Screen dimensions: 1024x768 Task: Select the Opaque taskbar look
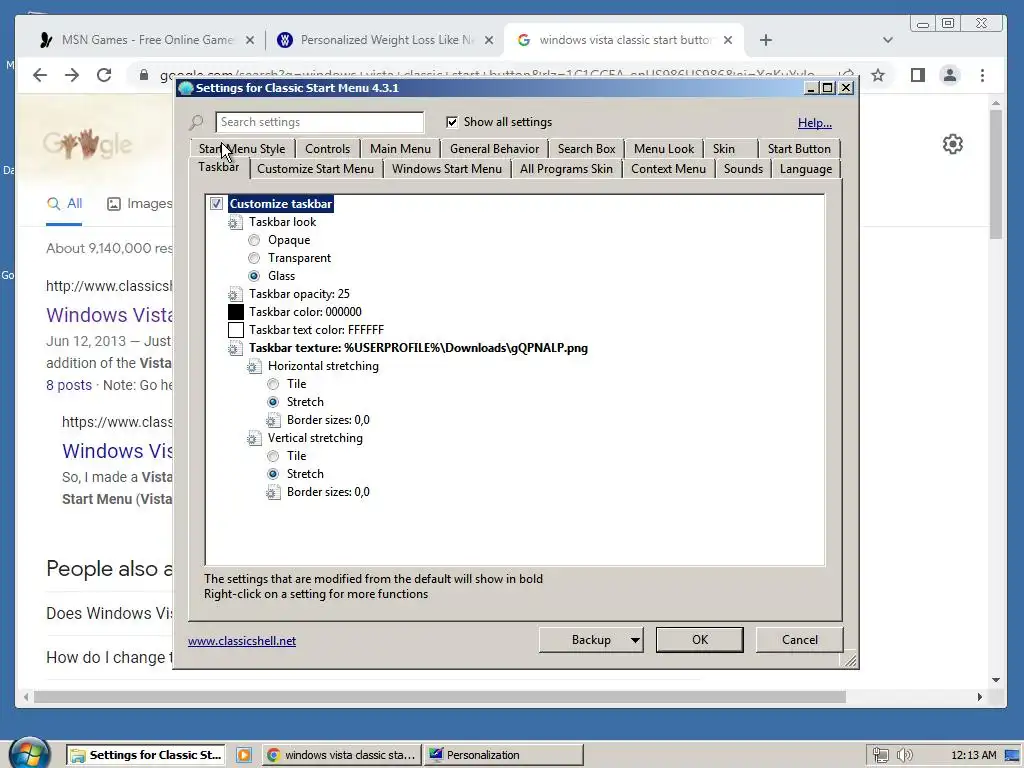tap(254, 240)
